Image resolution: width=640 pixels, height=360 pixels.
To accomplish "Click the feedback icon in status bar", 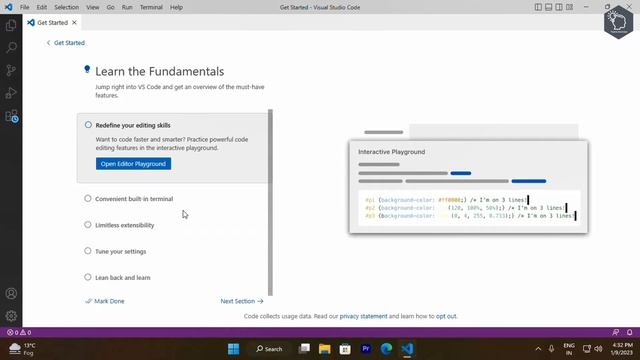I will coord(616,332).
